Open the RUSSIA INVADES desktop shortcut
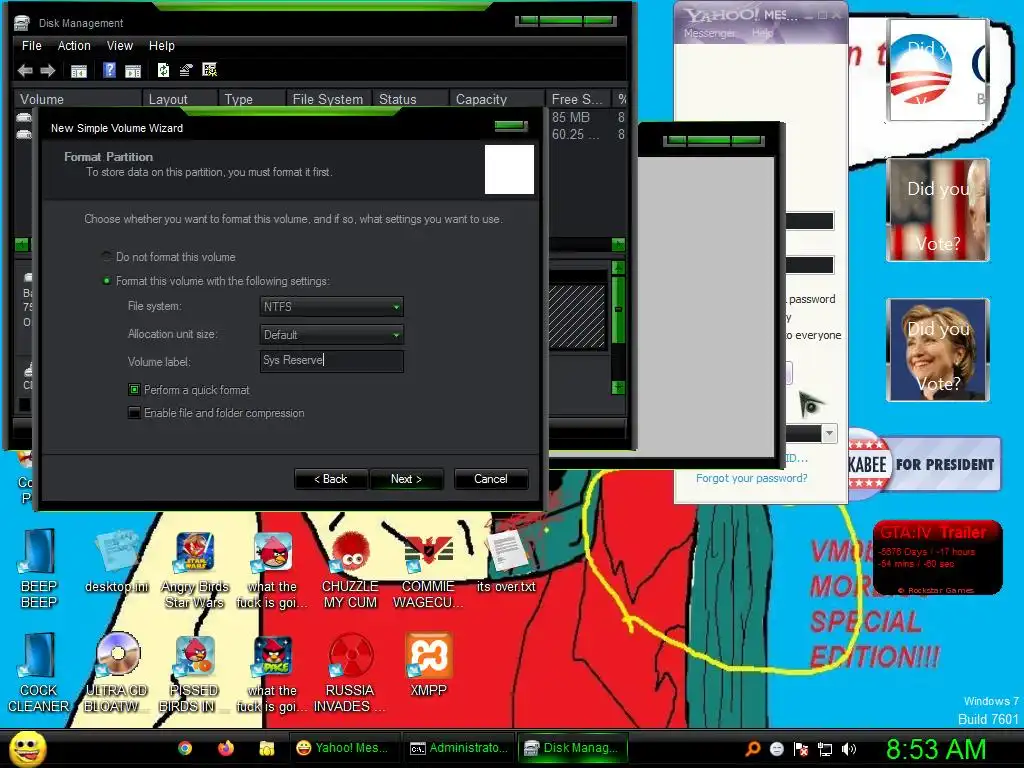The height and width of the screenshot is (768, 1024). pyautogui.click(x=350, y=673)
